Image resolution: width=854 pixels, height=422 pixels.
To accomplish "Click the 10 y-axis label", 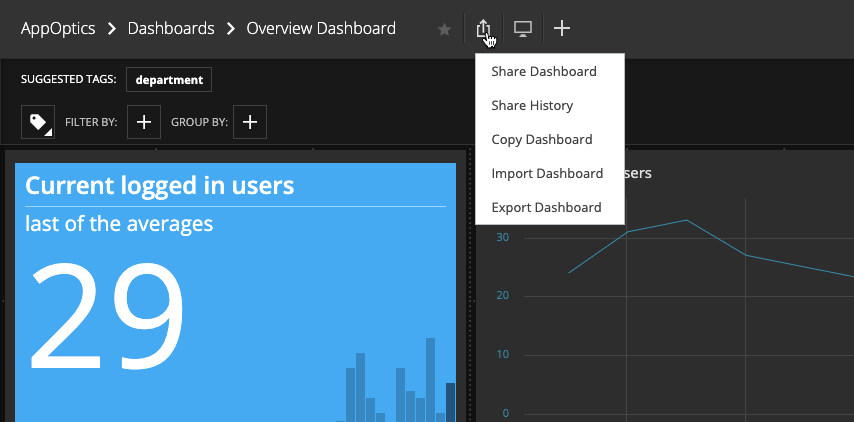I will coord(502,354).
